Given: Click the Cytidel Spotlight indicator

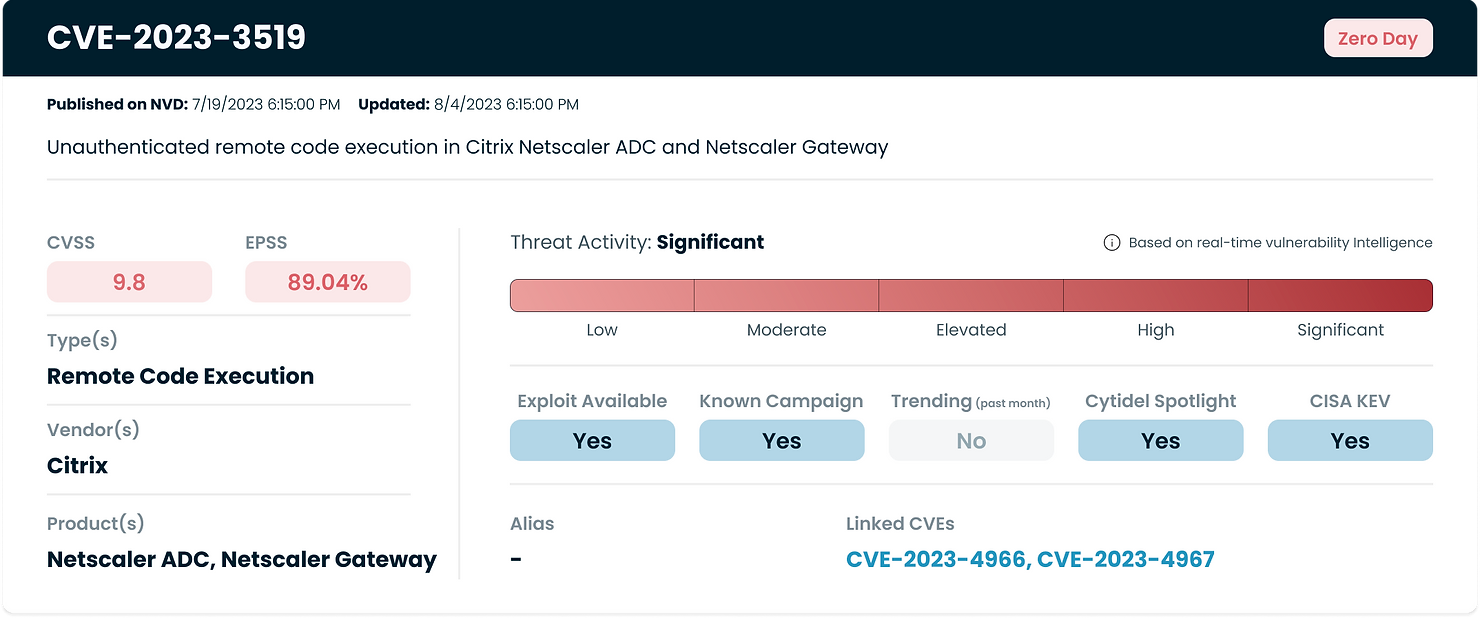Looking at the screenshot, I should pos(1160,440).
